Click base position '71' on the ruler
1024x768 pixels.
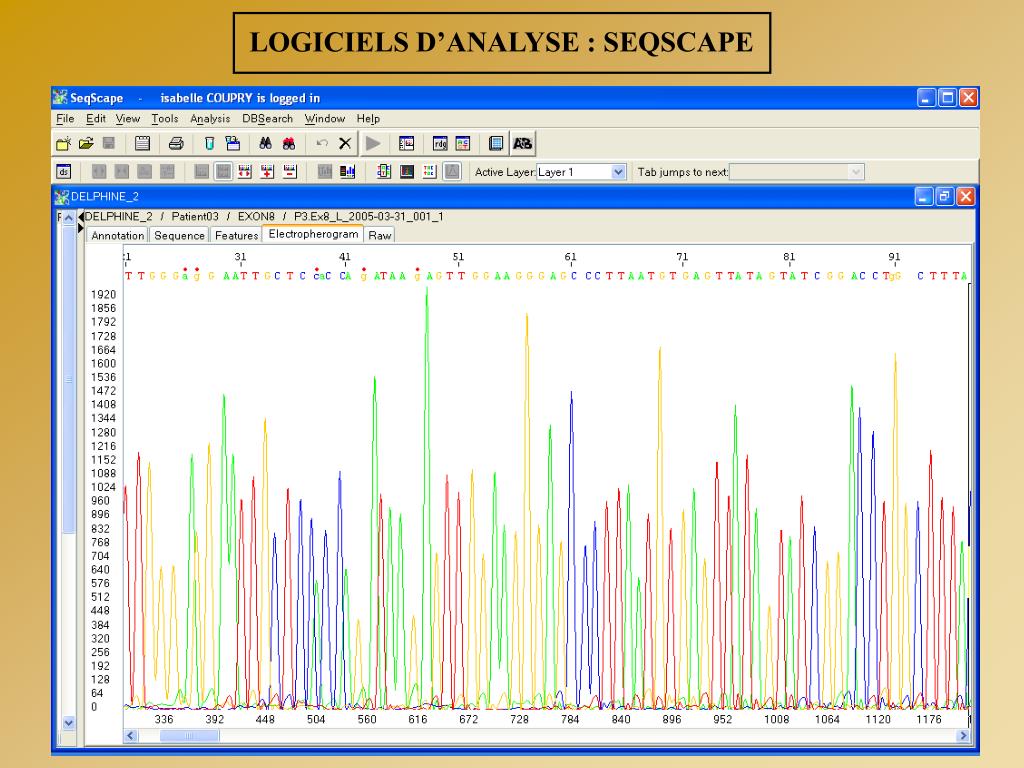pyautogui.click(x=682, y=257)
